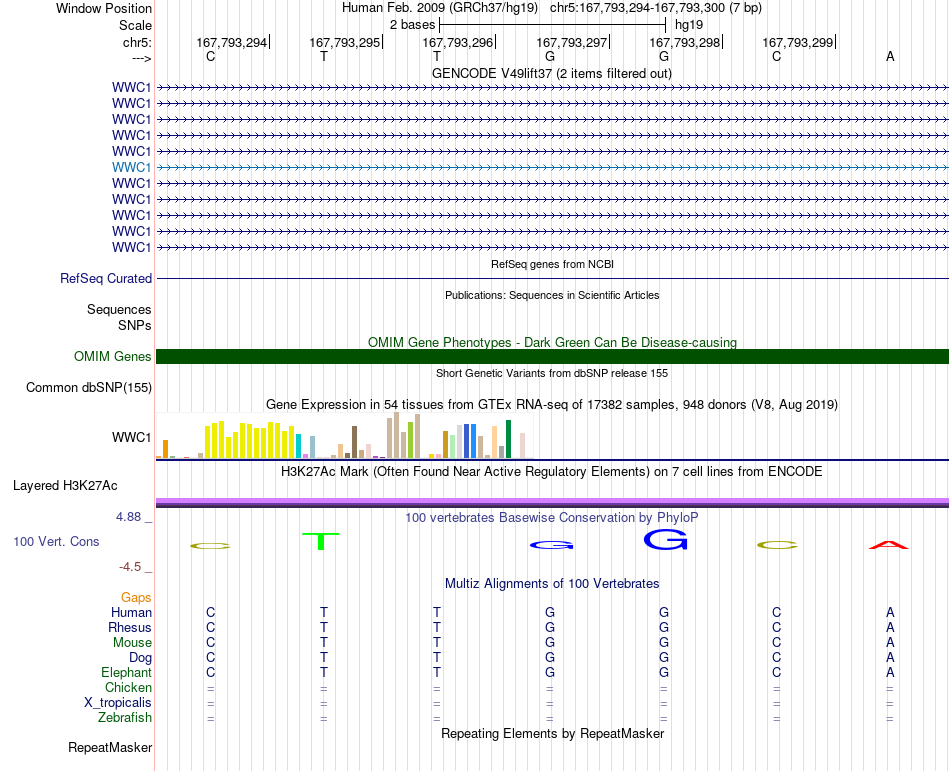Viewport: 950px width, 771px height.
Task: Click the GTEx WWC1 expression bar chart
Action: (344, 435)
